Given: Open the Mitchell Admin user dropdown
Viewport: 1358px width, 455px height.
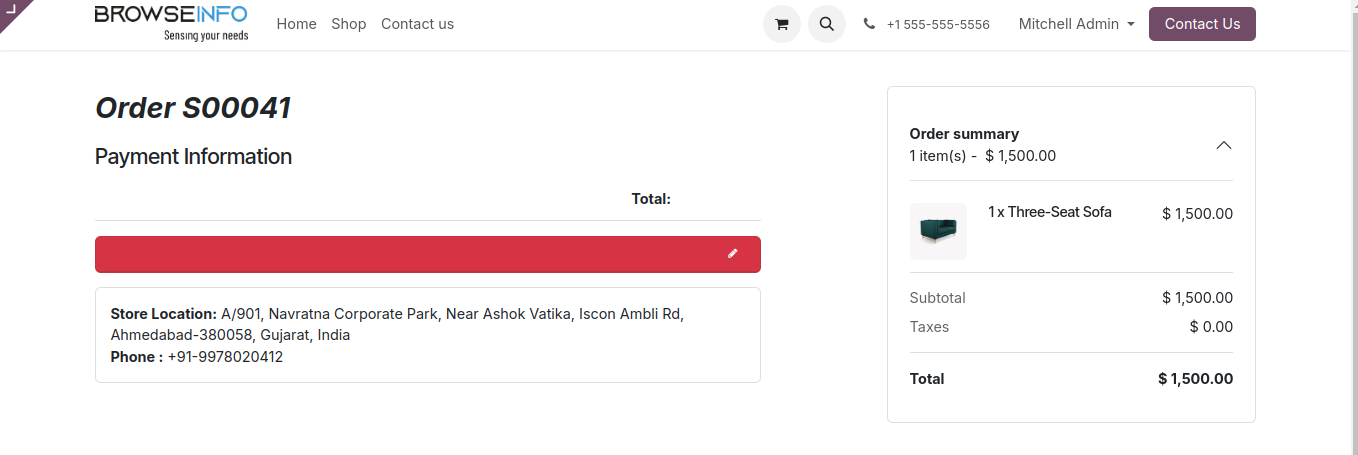Looking at the screenshot, I should coord(1076,24).
